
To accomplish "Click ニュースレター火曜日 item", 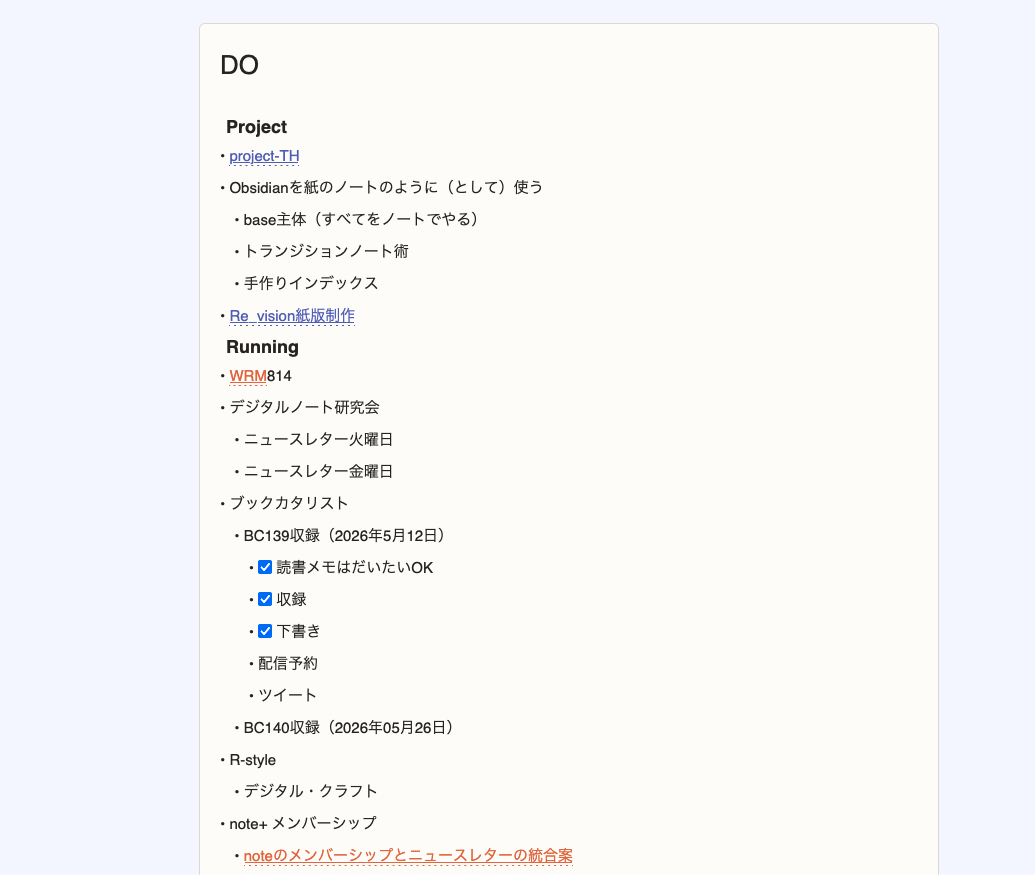I will point(318,439).
